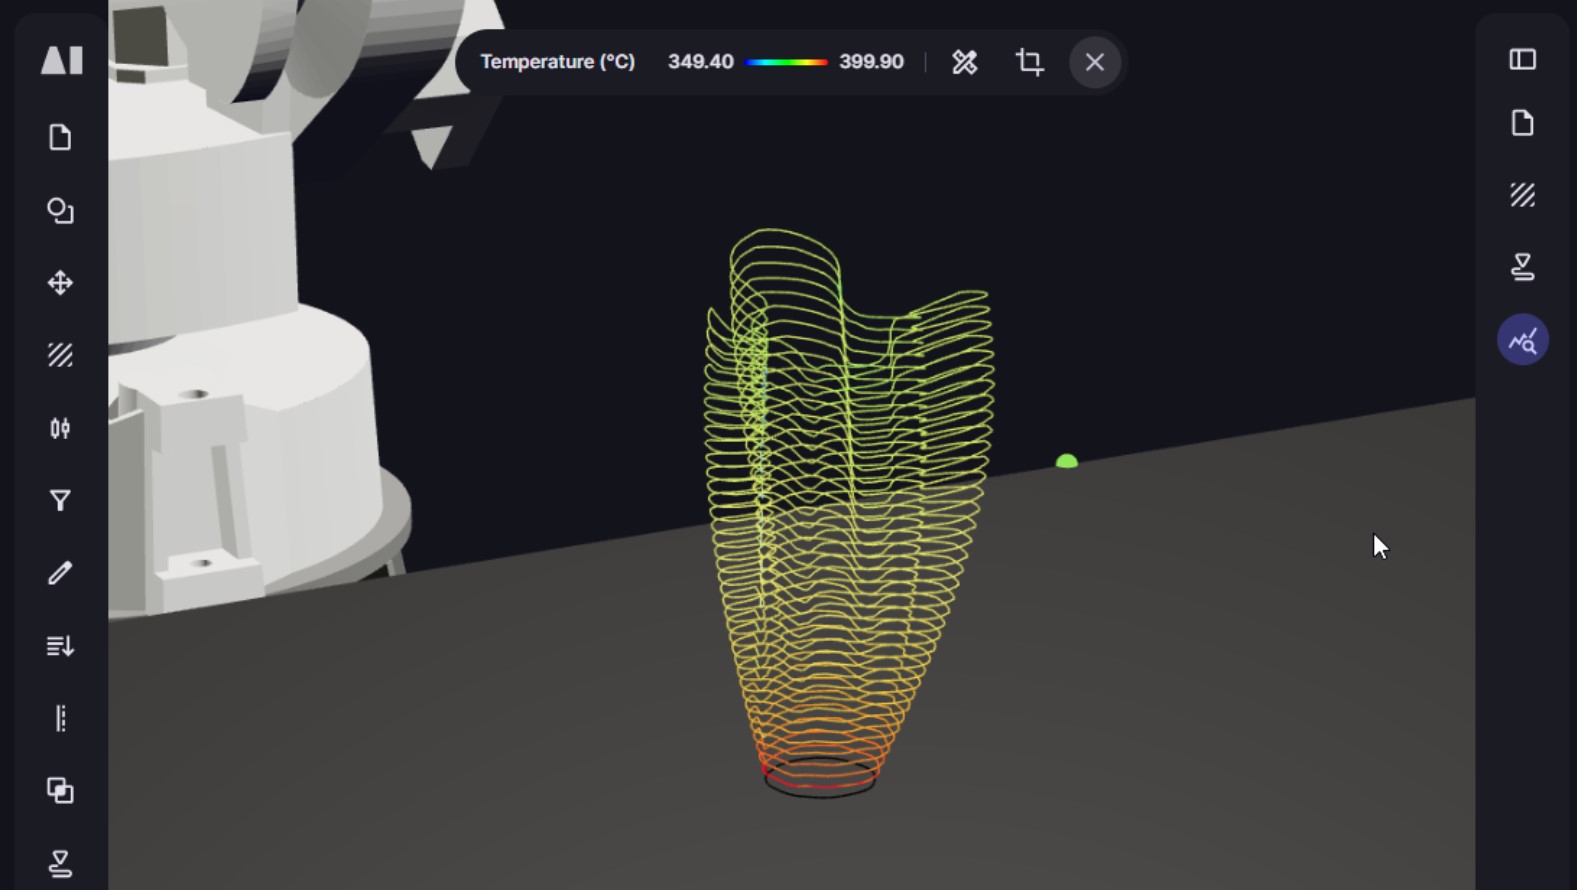Click the Aibuild logo in left sidebar
Screen dimensions: 1577x890
(61, 60)
